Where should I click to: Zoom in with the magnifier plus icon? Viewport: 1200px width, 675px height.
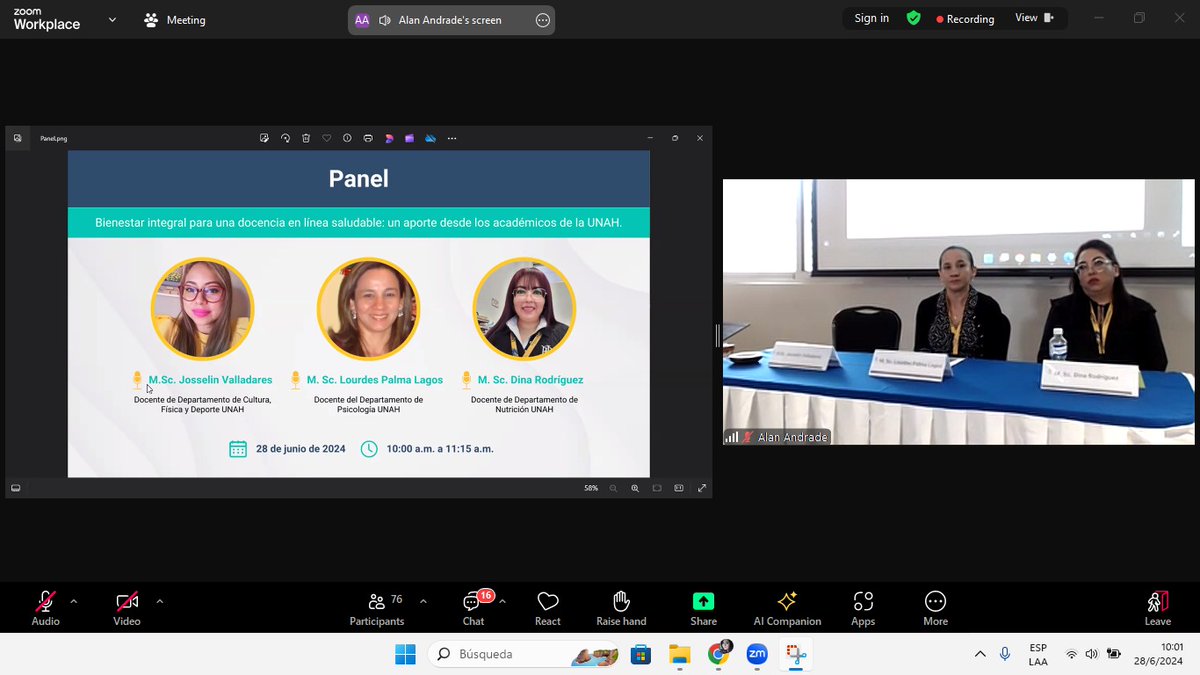click(635, 488)
